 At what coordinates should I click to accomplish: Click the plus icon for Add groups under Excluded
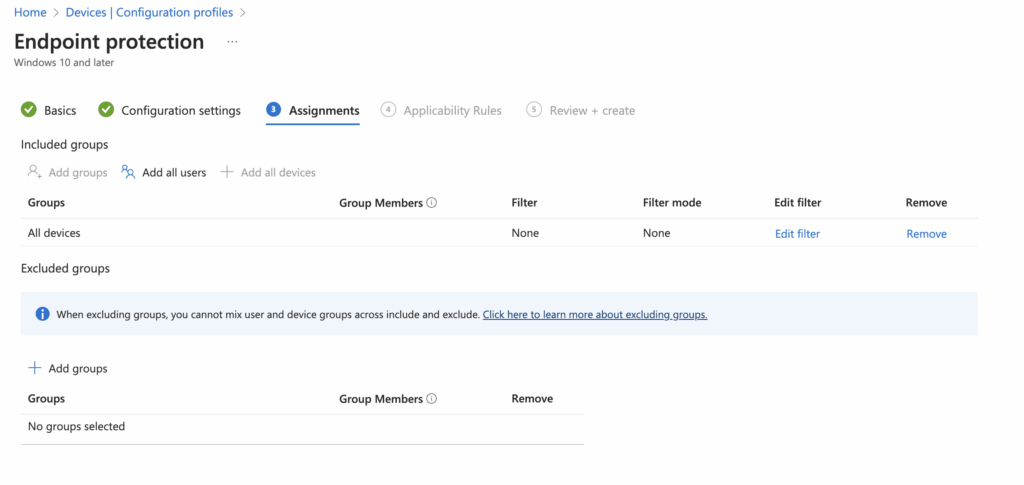click(35, 368)
